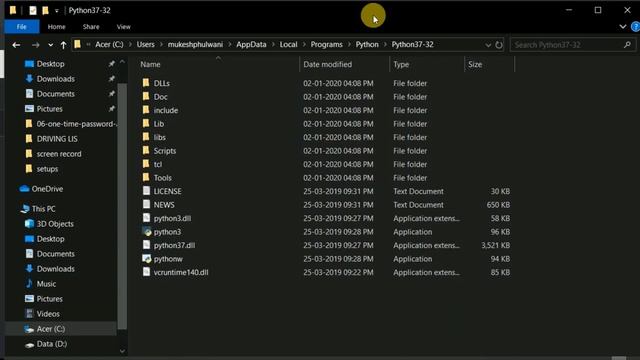Go forward using the forward arrow

click(36, 45)
